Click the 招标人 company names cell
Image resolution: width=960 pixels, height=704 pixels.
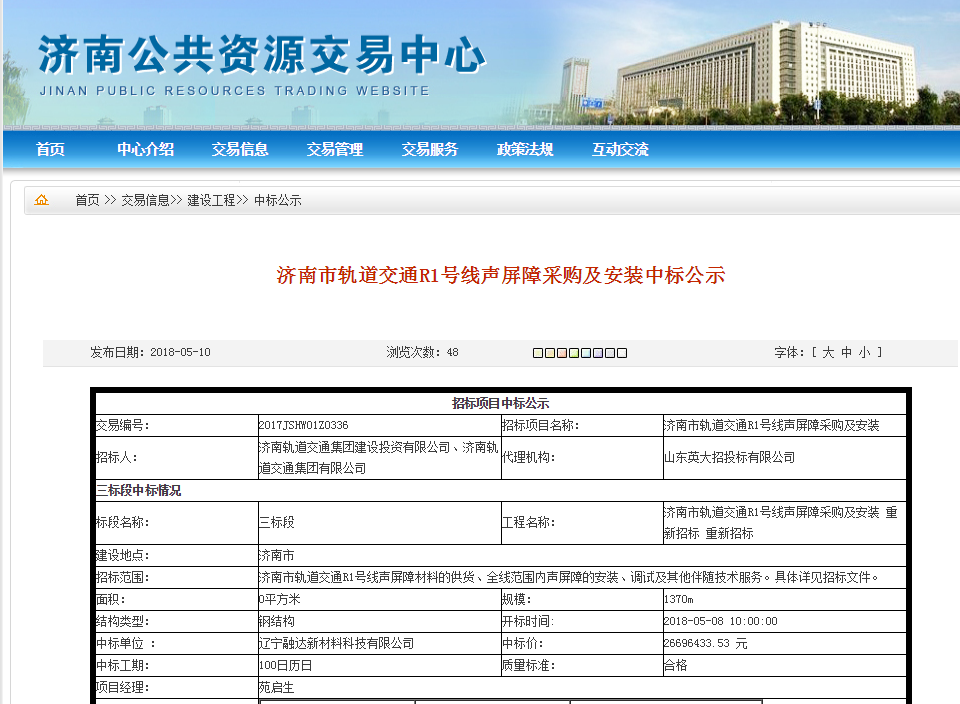379,457
